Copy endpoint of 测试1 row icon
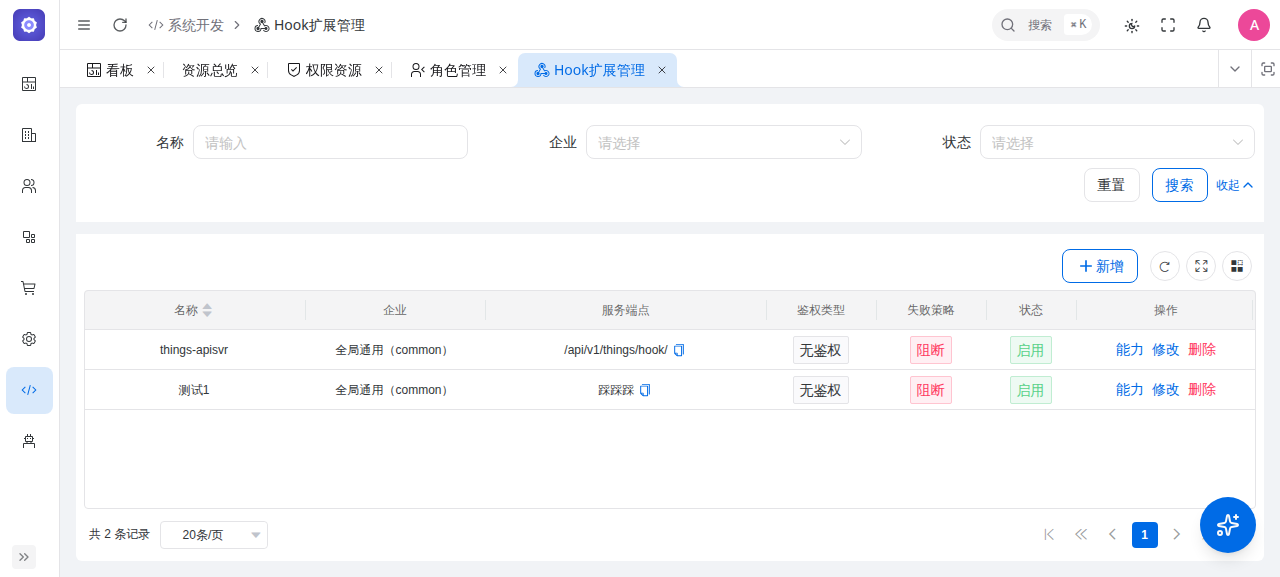The width and height of the screenshot is (1280, 577). point(645,390)
